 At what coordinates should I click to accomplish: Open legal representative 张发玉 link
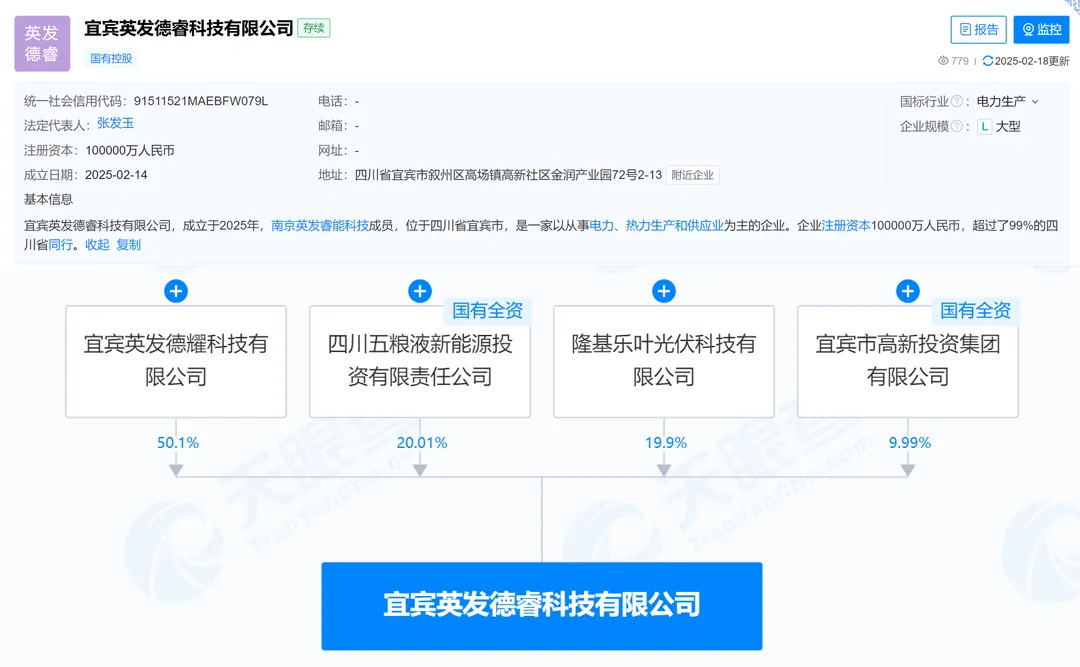[x=115, y=124]
